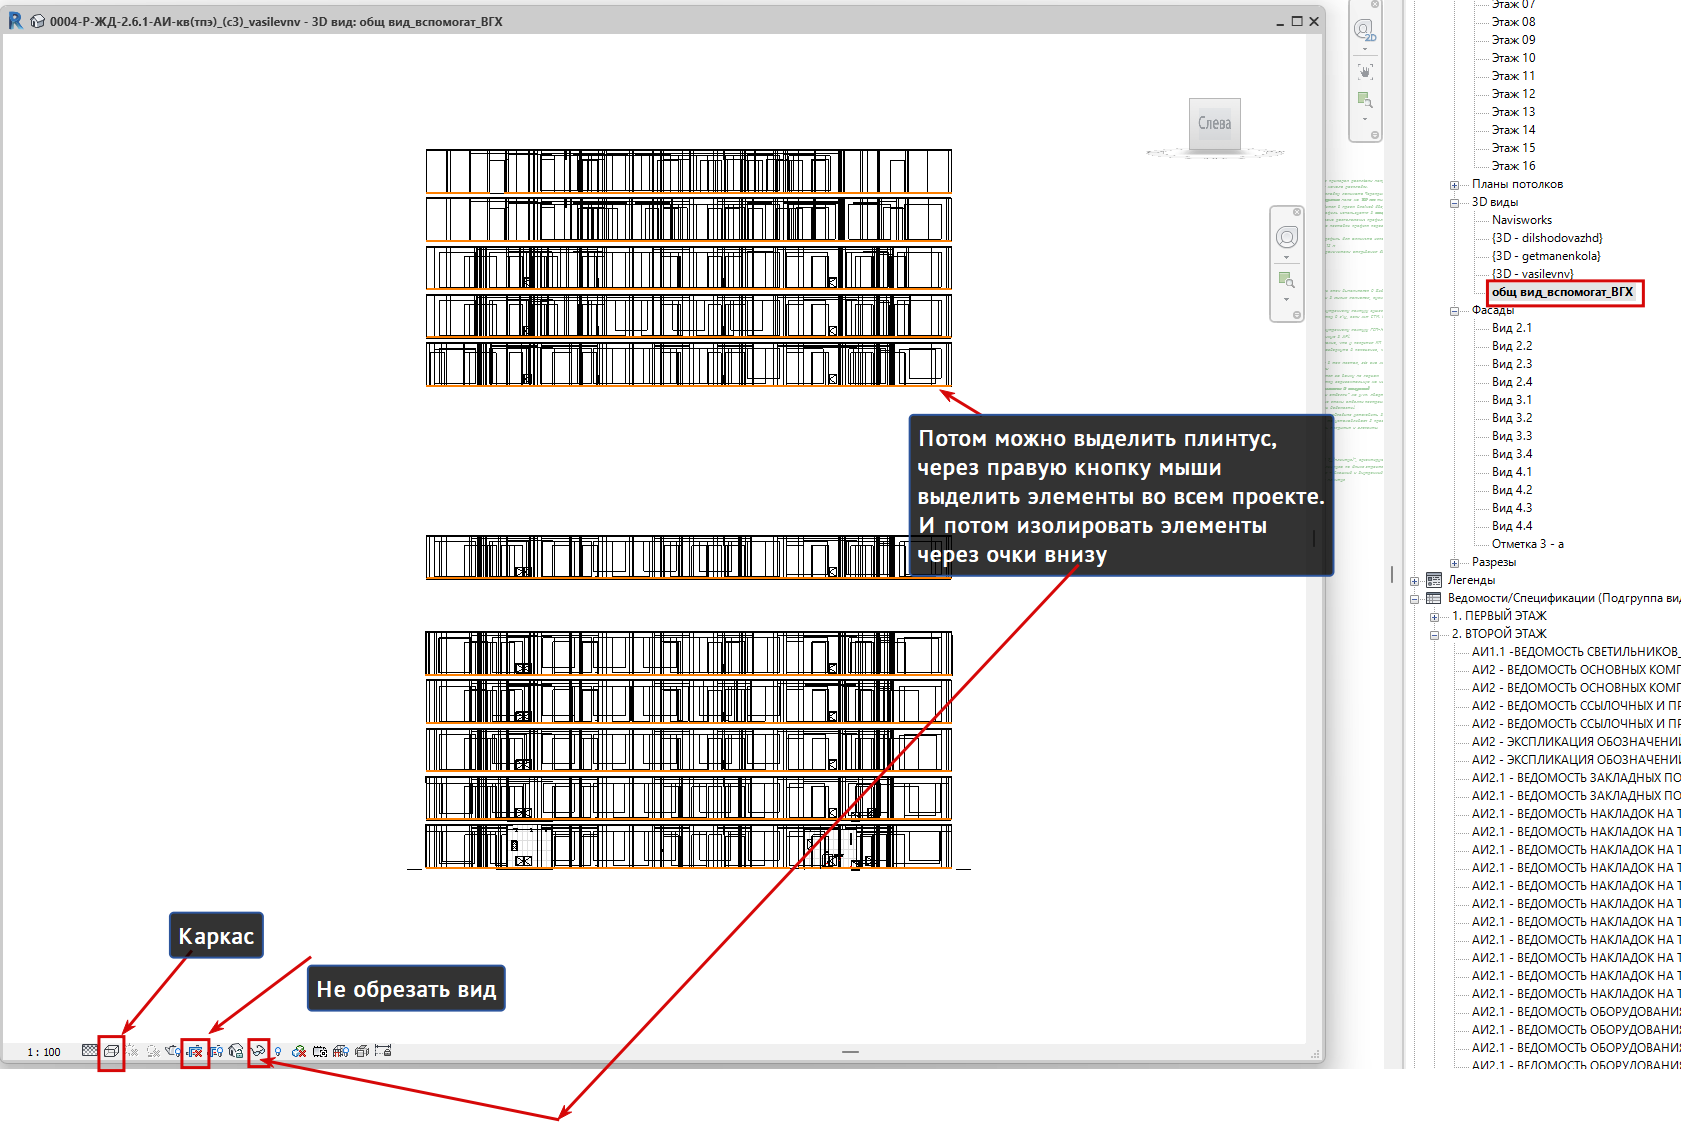Open customize options of 3D view navigation bar

pos(1297,315)
